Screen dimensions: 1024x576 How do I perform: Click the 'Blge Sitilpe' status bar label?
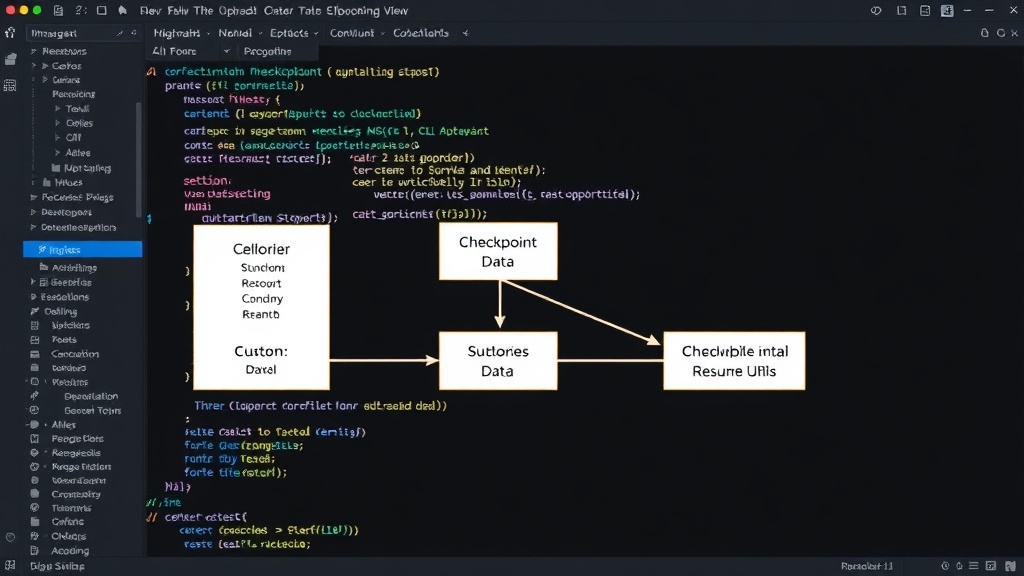point(57,566)
